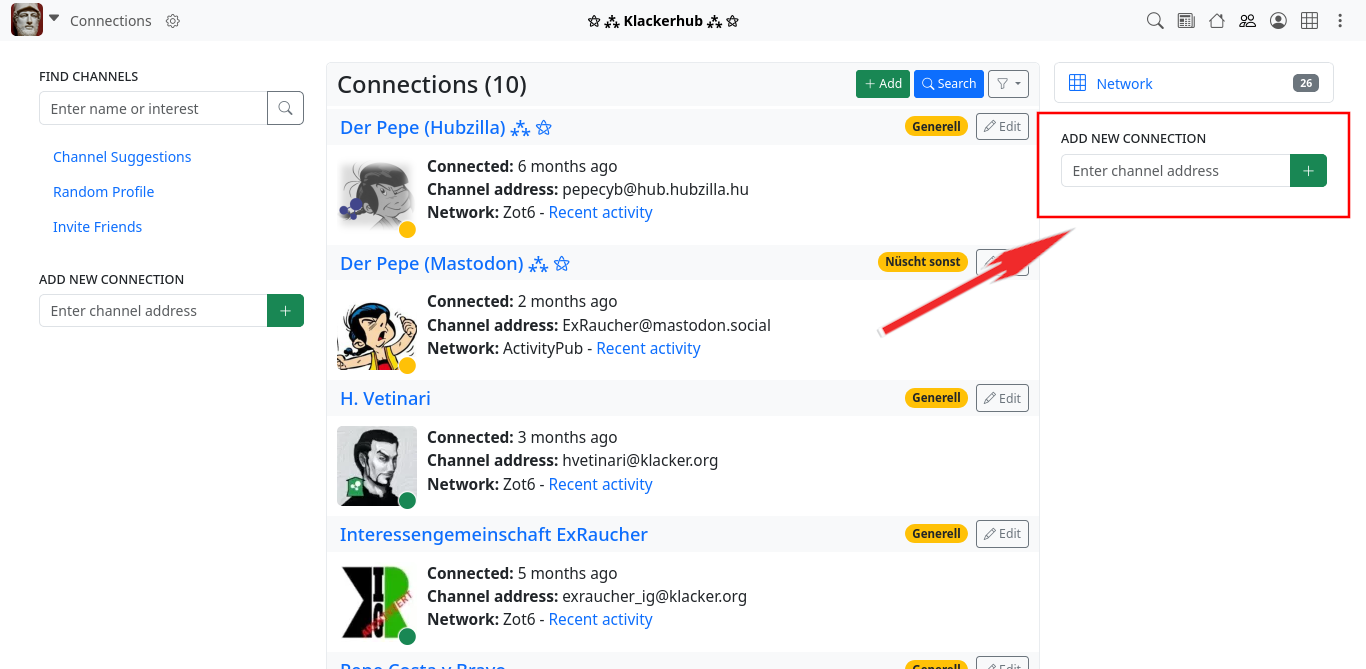Screen dimensions: 1366x669
Task: Click the Interessengemeinschaft ExRaucher avatar thumbnail
Action: (x=377, y=602)
